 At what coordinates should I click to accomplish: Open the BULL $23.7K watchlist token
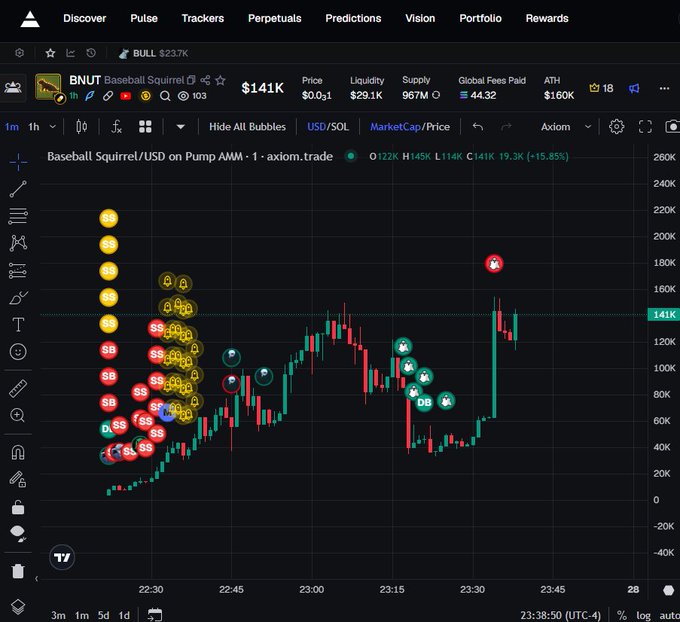click(x=154, y=53)
